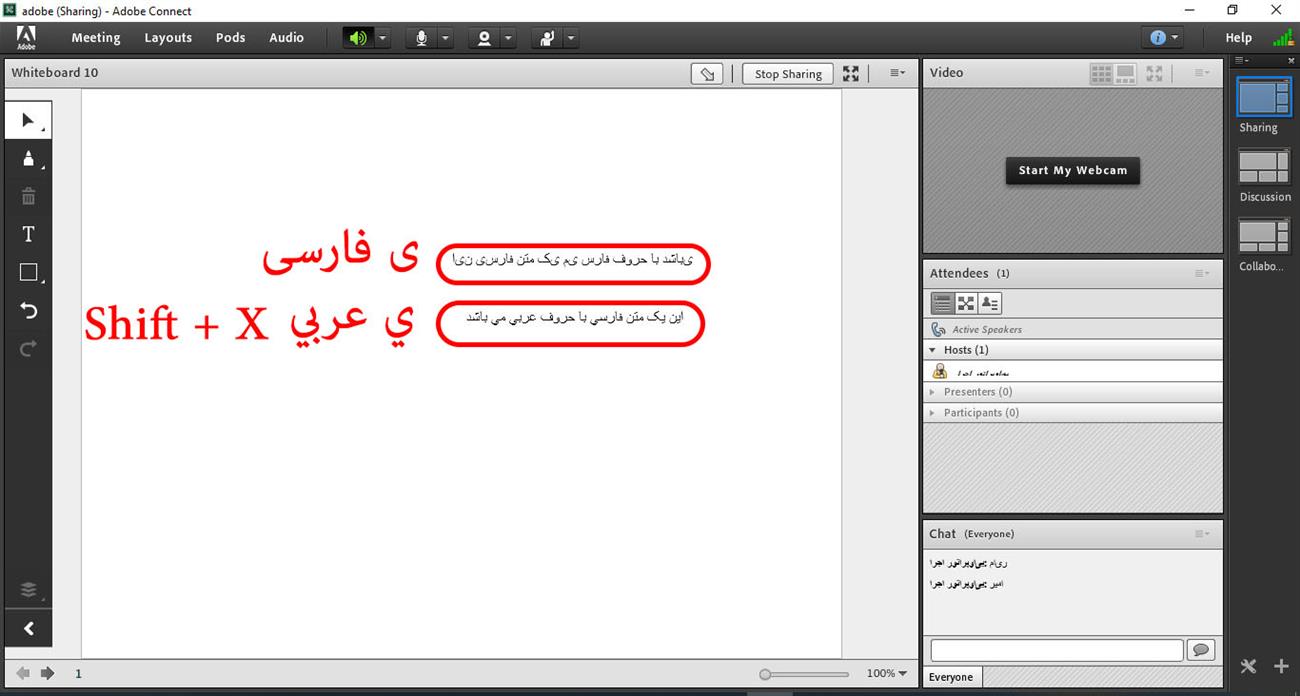Open the Help menu
1300x696 pixels.
(1238, 38)
